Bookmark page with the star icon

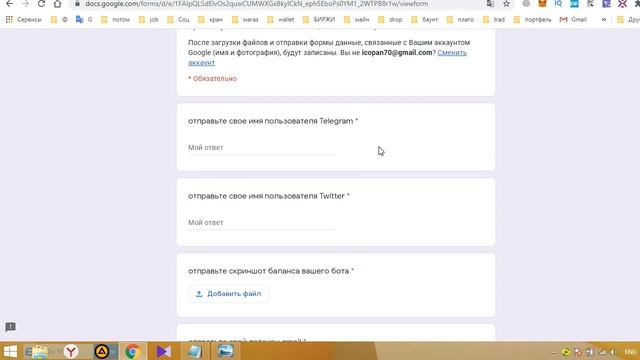[507, 4]
